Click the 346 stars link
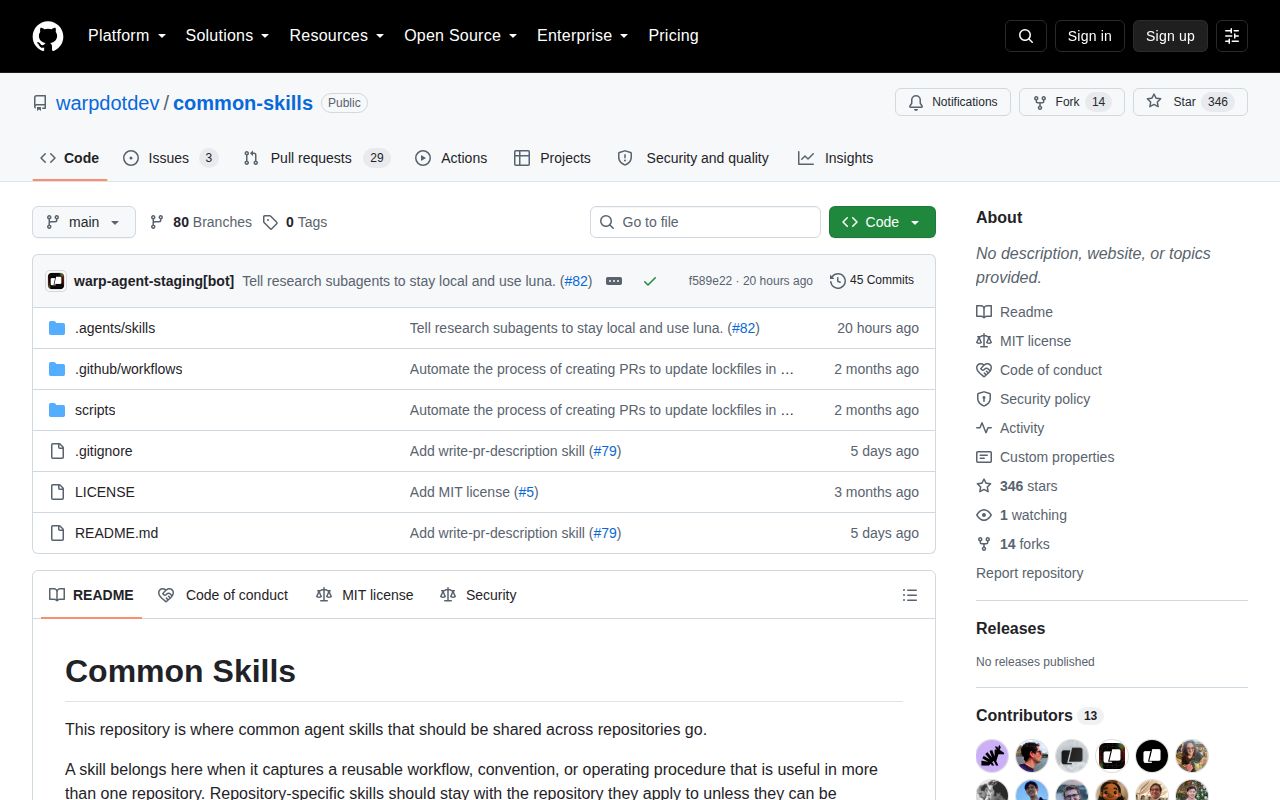 pos(1017,486)
